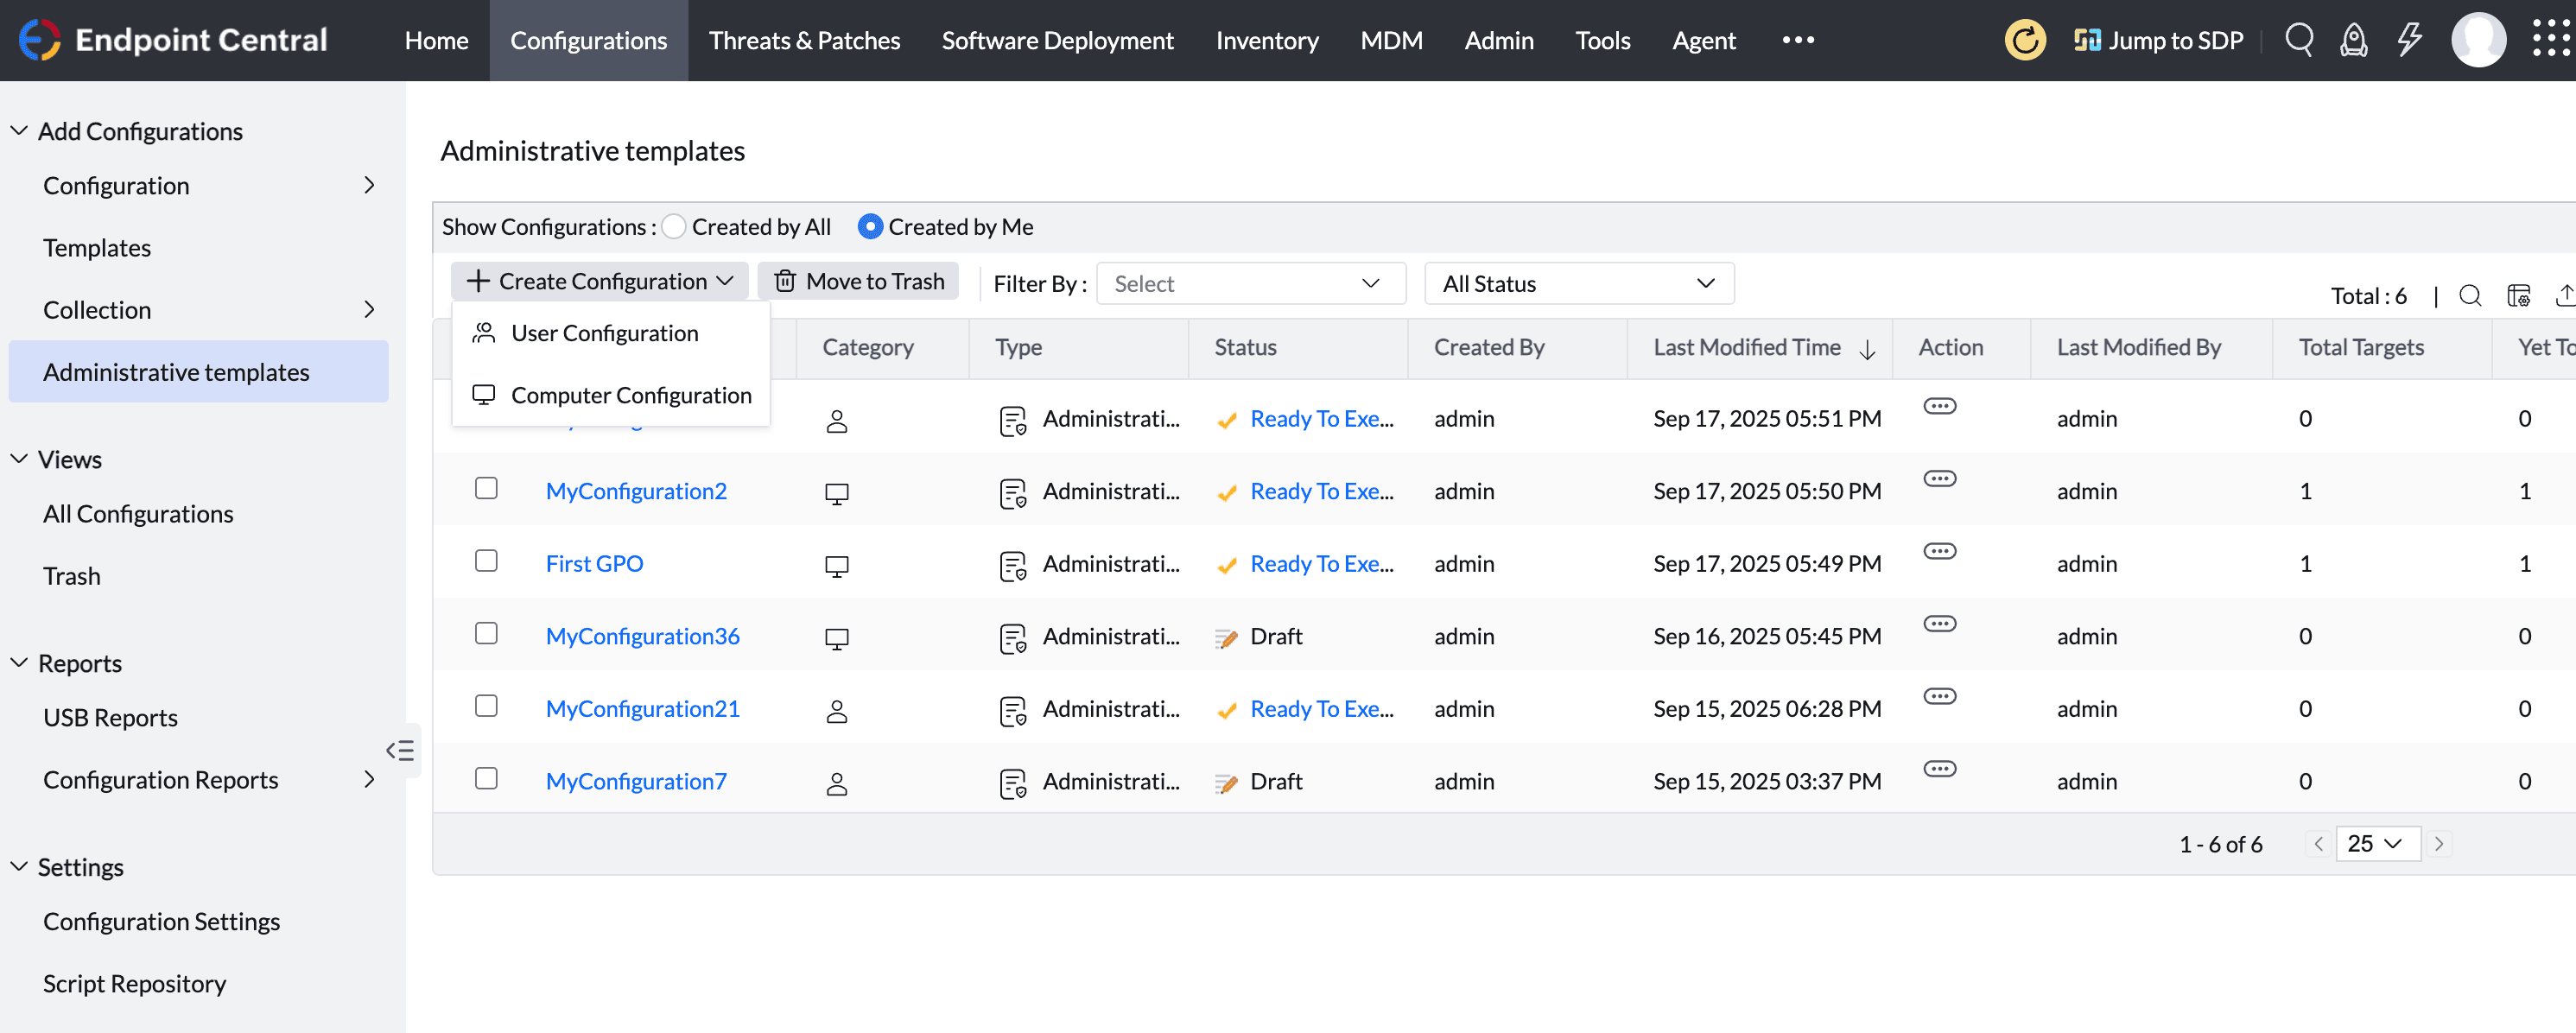Open the All Status dropdown

coord(1578,283)
